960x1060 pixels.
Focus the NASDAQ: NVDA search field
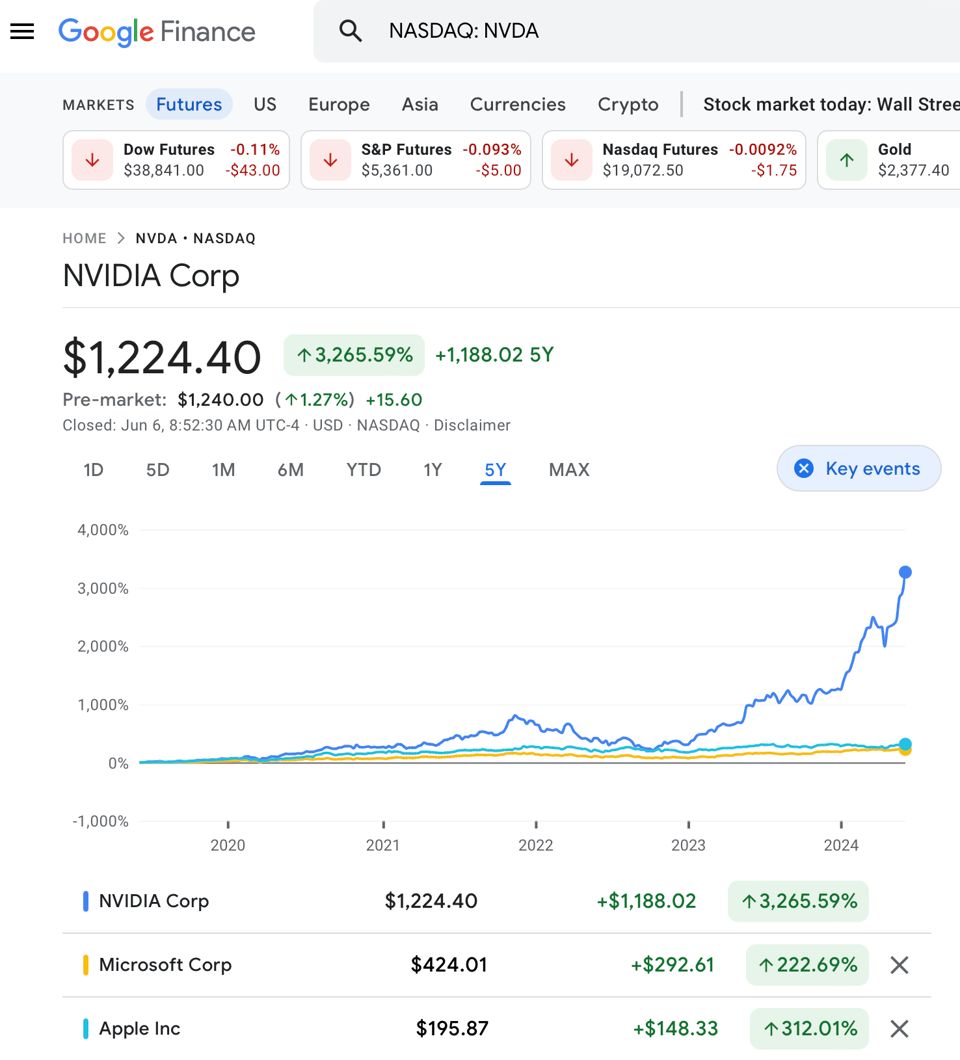pyautogui.click(x=636, y=31)
